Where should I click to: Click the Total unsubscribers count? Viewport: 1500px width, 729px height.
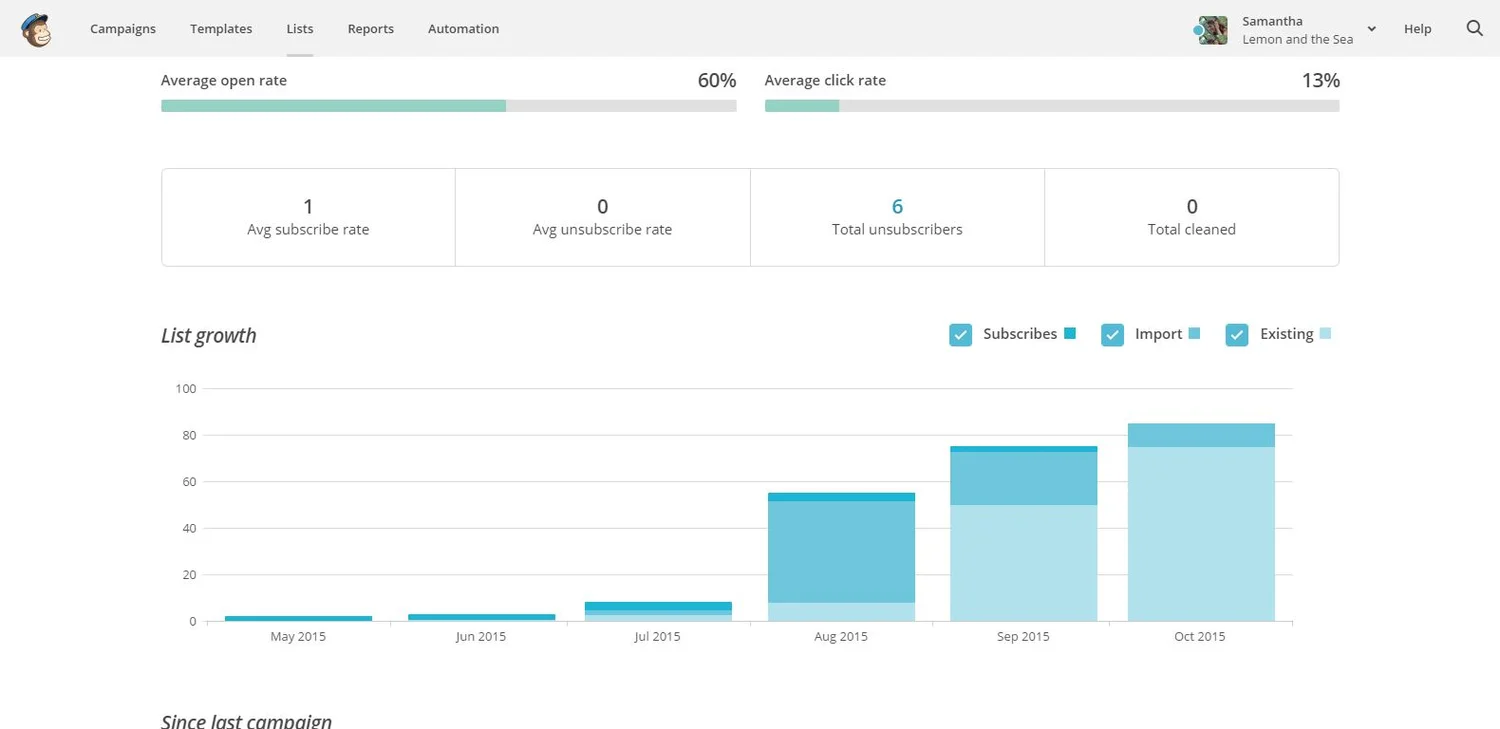tap(896, 206)
